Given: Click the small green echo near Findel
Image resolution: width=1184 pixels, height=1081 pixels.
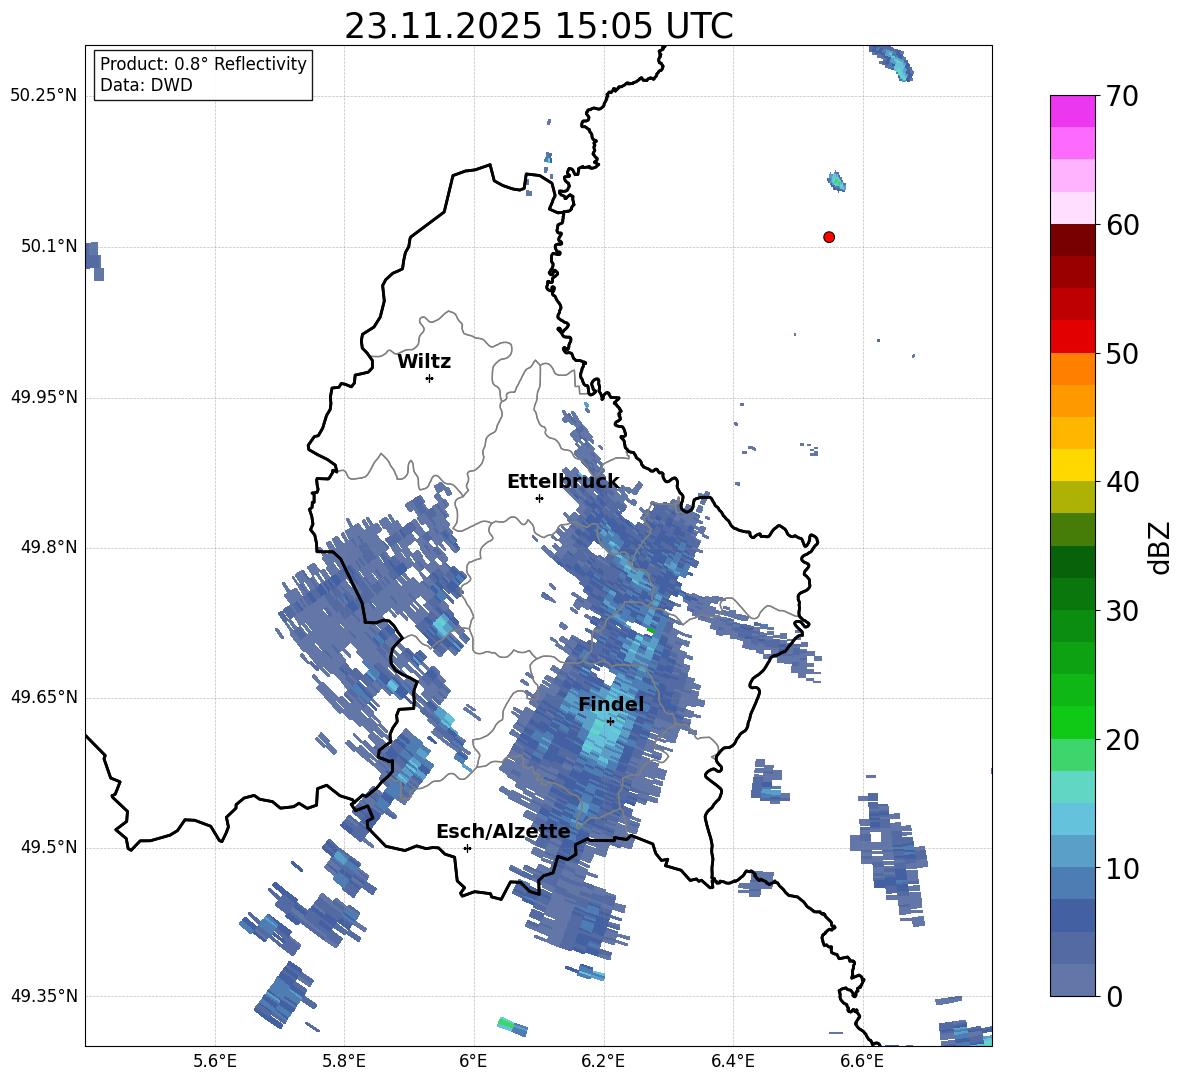Looking at the screenshot, I should click(x=650, y=630).
